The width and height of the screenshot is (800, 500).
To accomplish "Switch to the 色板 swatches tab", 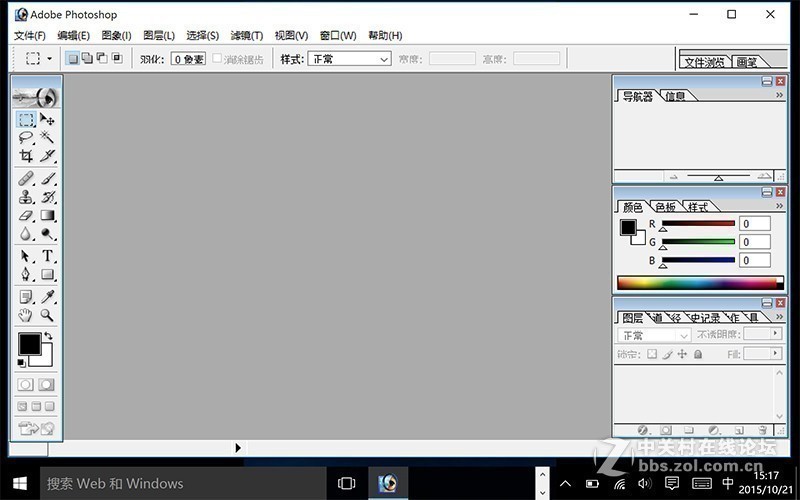I will pyautogui.click(x=665, y=207).
